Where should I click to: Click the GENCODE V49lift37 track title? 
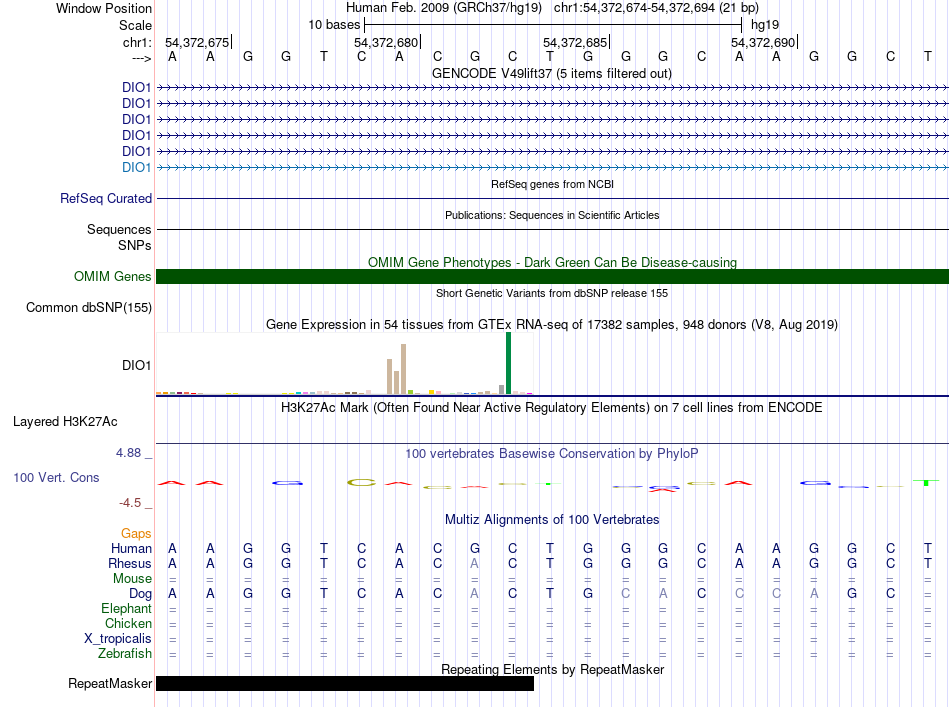[x=551, y=73]
